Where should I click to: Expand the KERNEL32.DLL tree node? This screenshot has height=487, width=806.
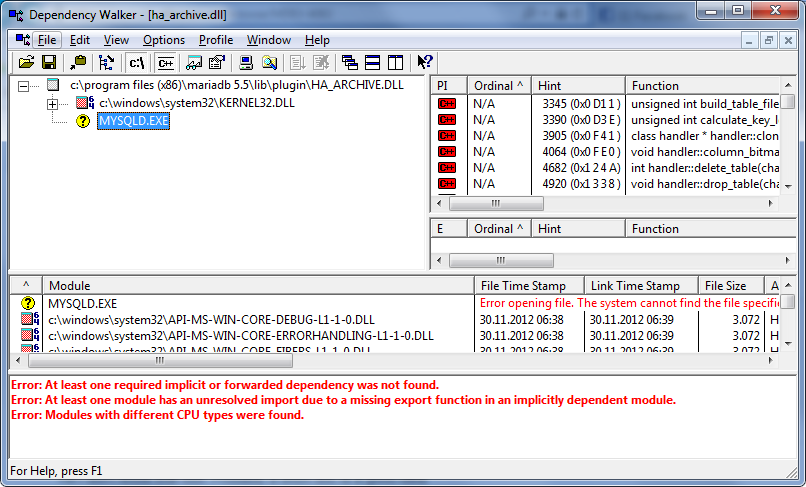(x=52, y=104)
